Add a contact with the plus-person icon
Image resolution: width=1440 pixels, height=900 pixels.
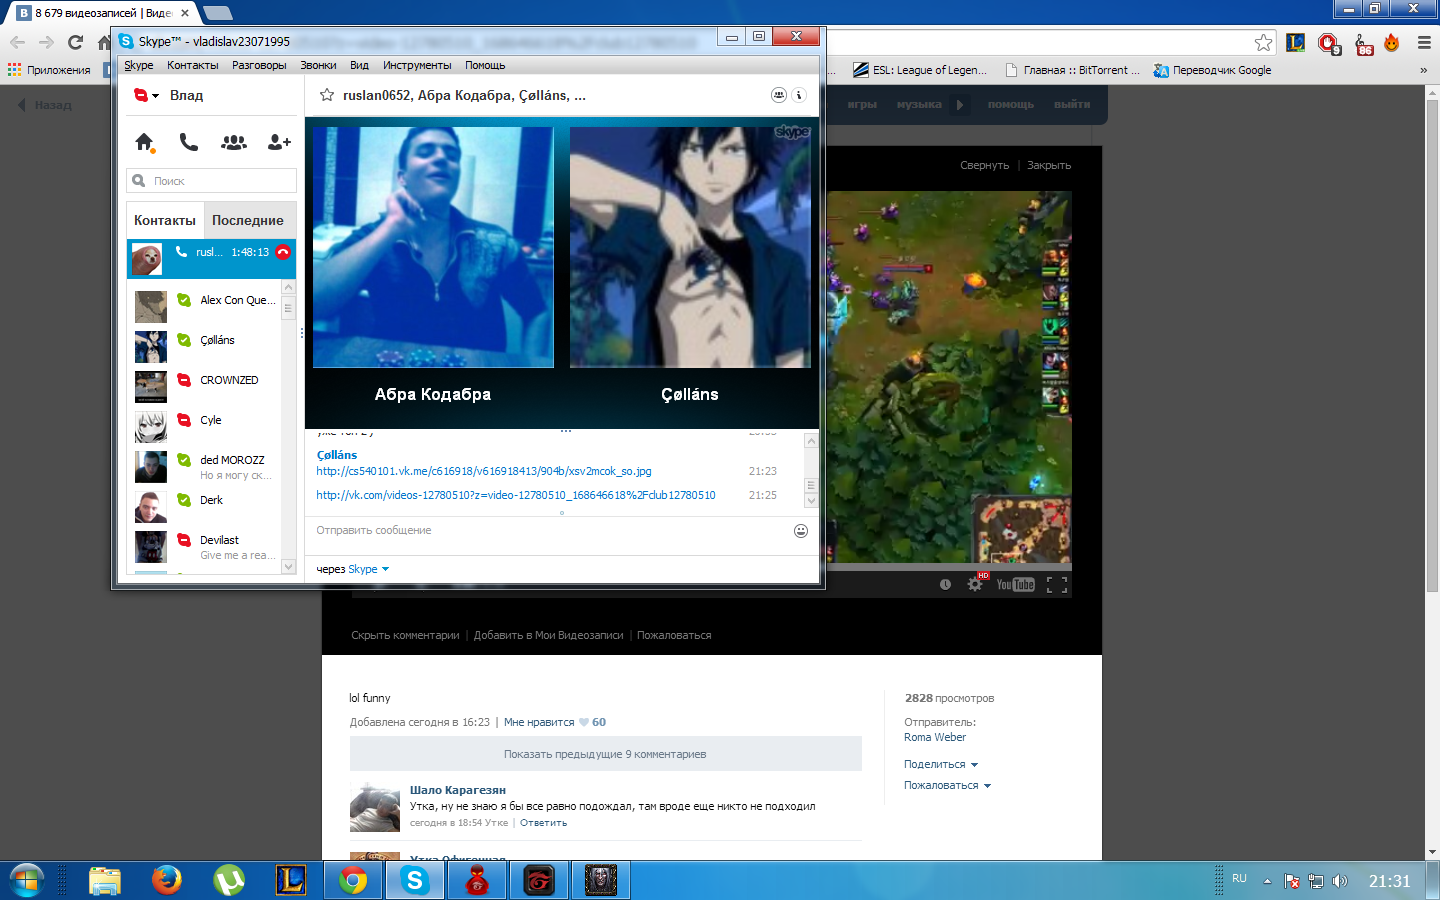point(279,142)
